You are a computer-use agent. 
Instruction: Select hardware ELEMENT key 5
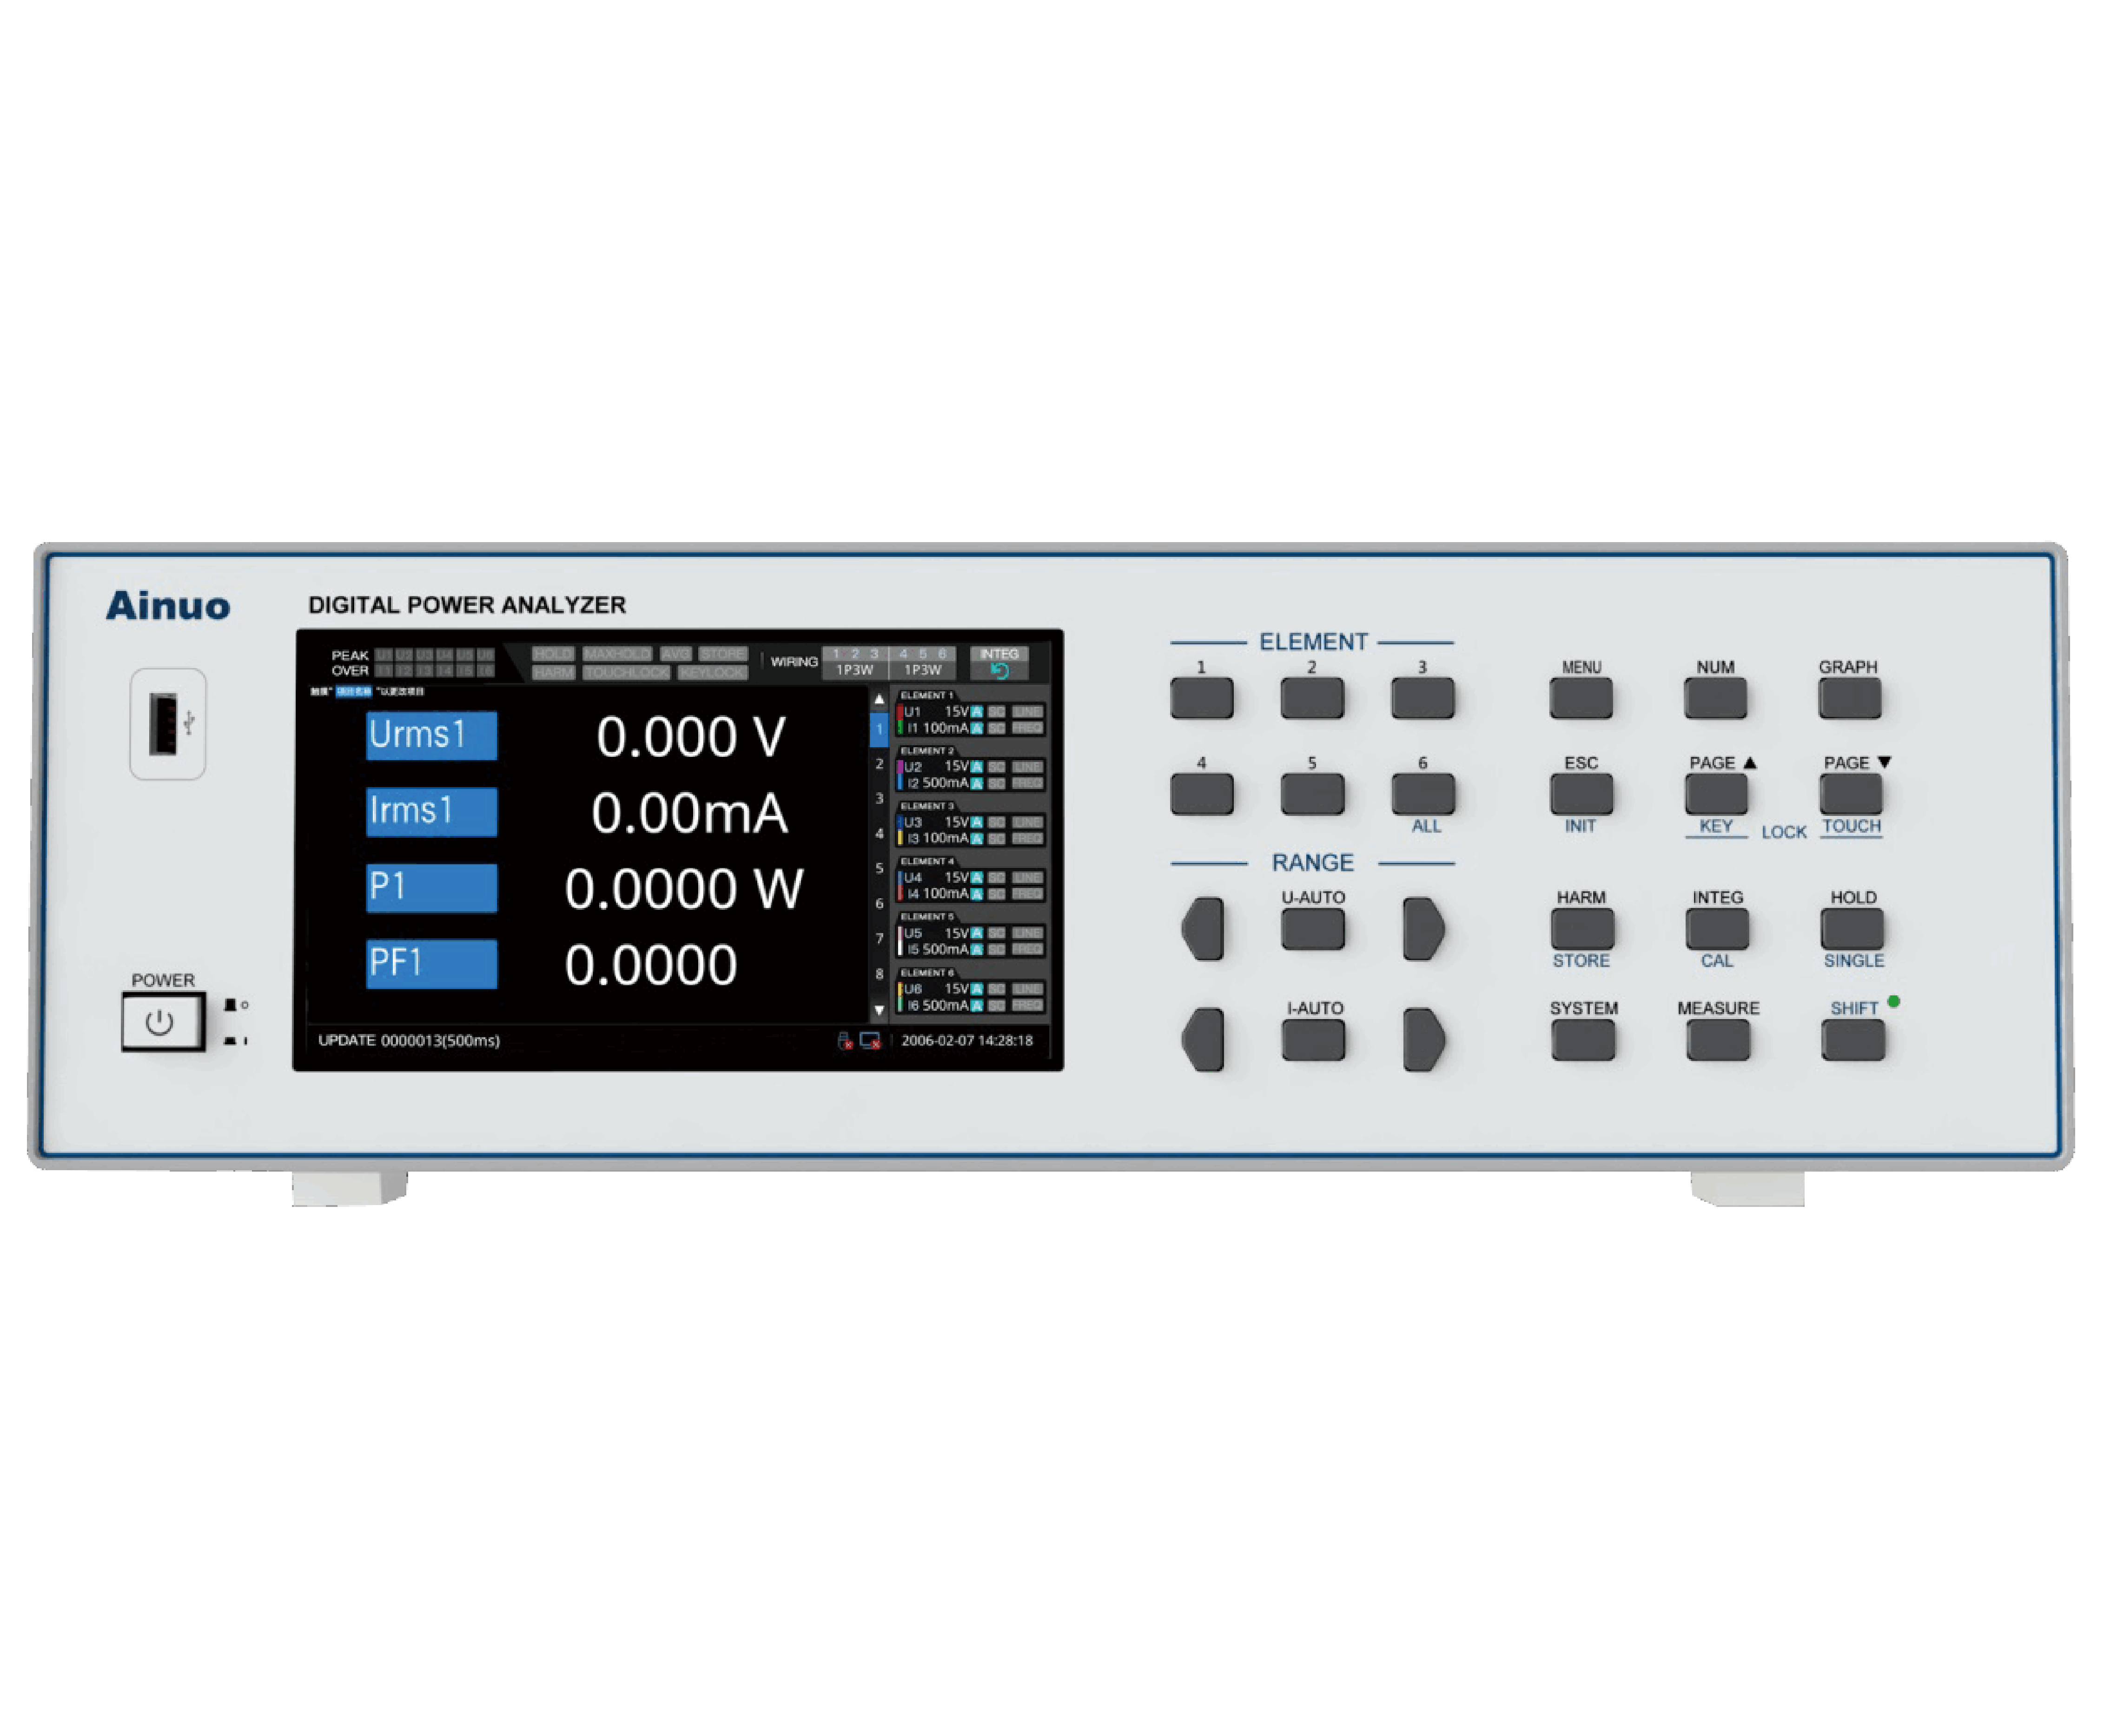(1312, 794)
